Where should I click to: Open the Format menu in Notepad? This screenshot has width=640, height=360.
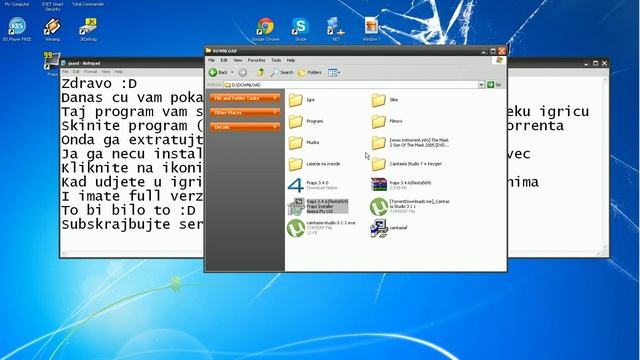[90, 72]
